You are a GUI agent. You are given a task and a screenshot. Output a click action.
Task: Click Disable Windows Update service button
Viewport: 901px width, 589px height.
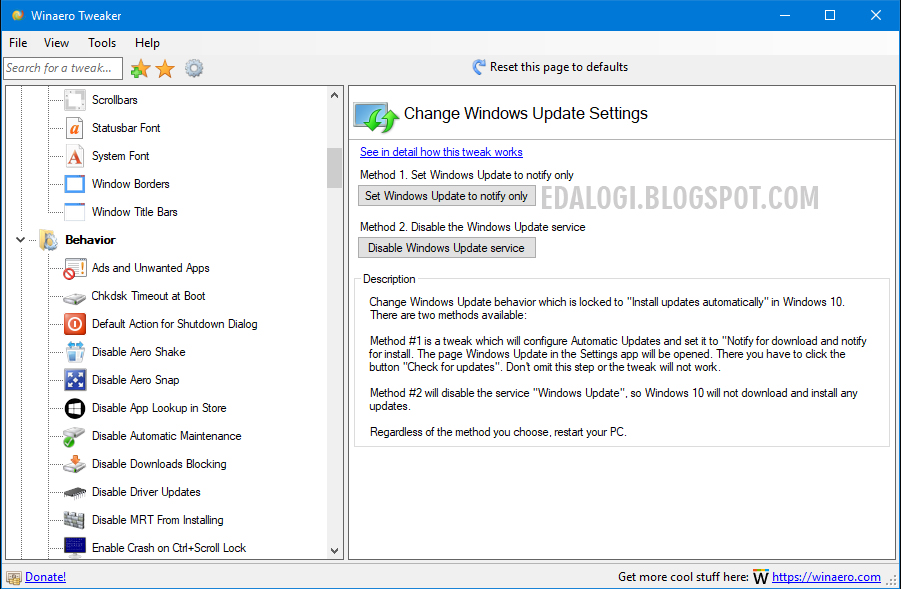click(446, 248)
